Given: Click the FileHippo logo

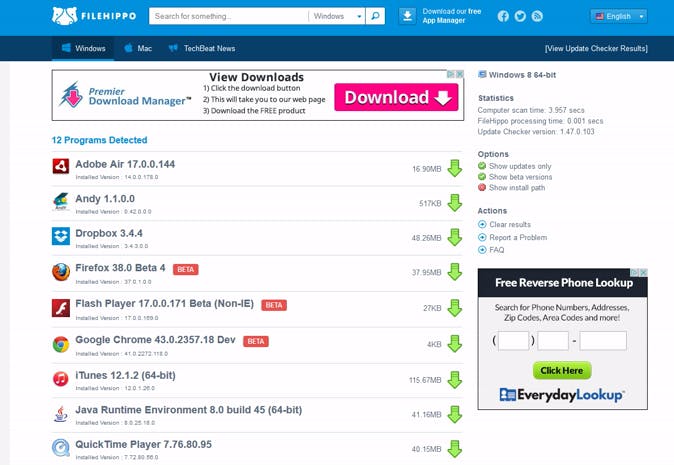Looking at the screenshot, I should (x=94, y=16).
